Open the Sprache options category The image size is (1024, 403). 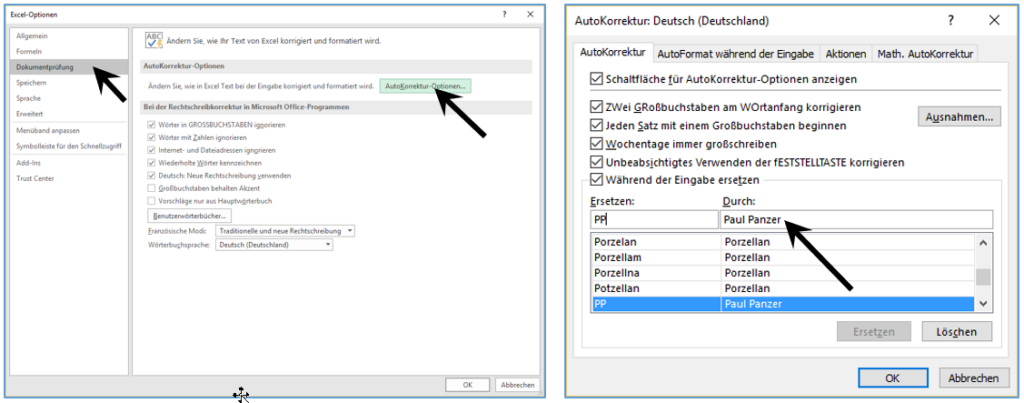29,99
